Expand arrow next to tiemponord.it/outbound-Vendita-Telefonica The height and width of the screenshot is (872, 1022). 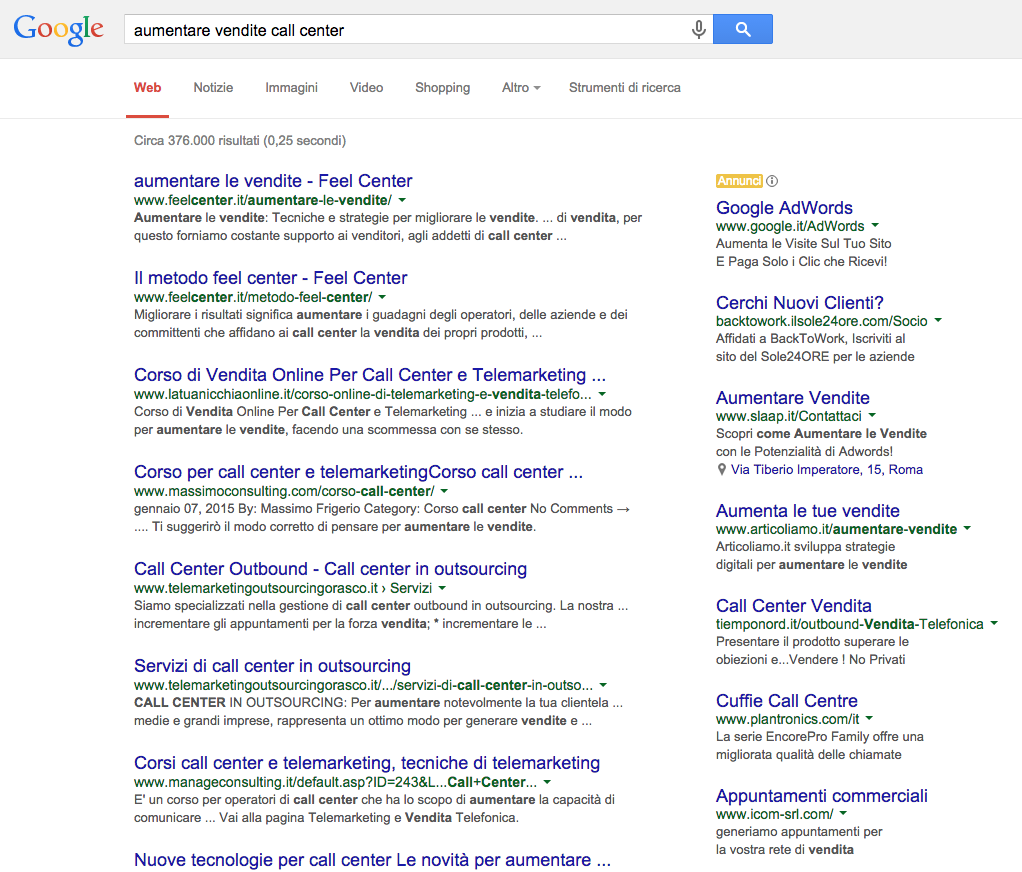click(994, 624)
